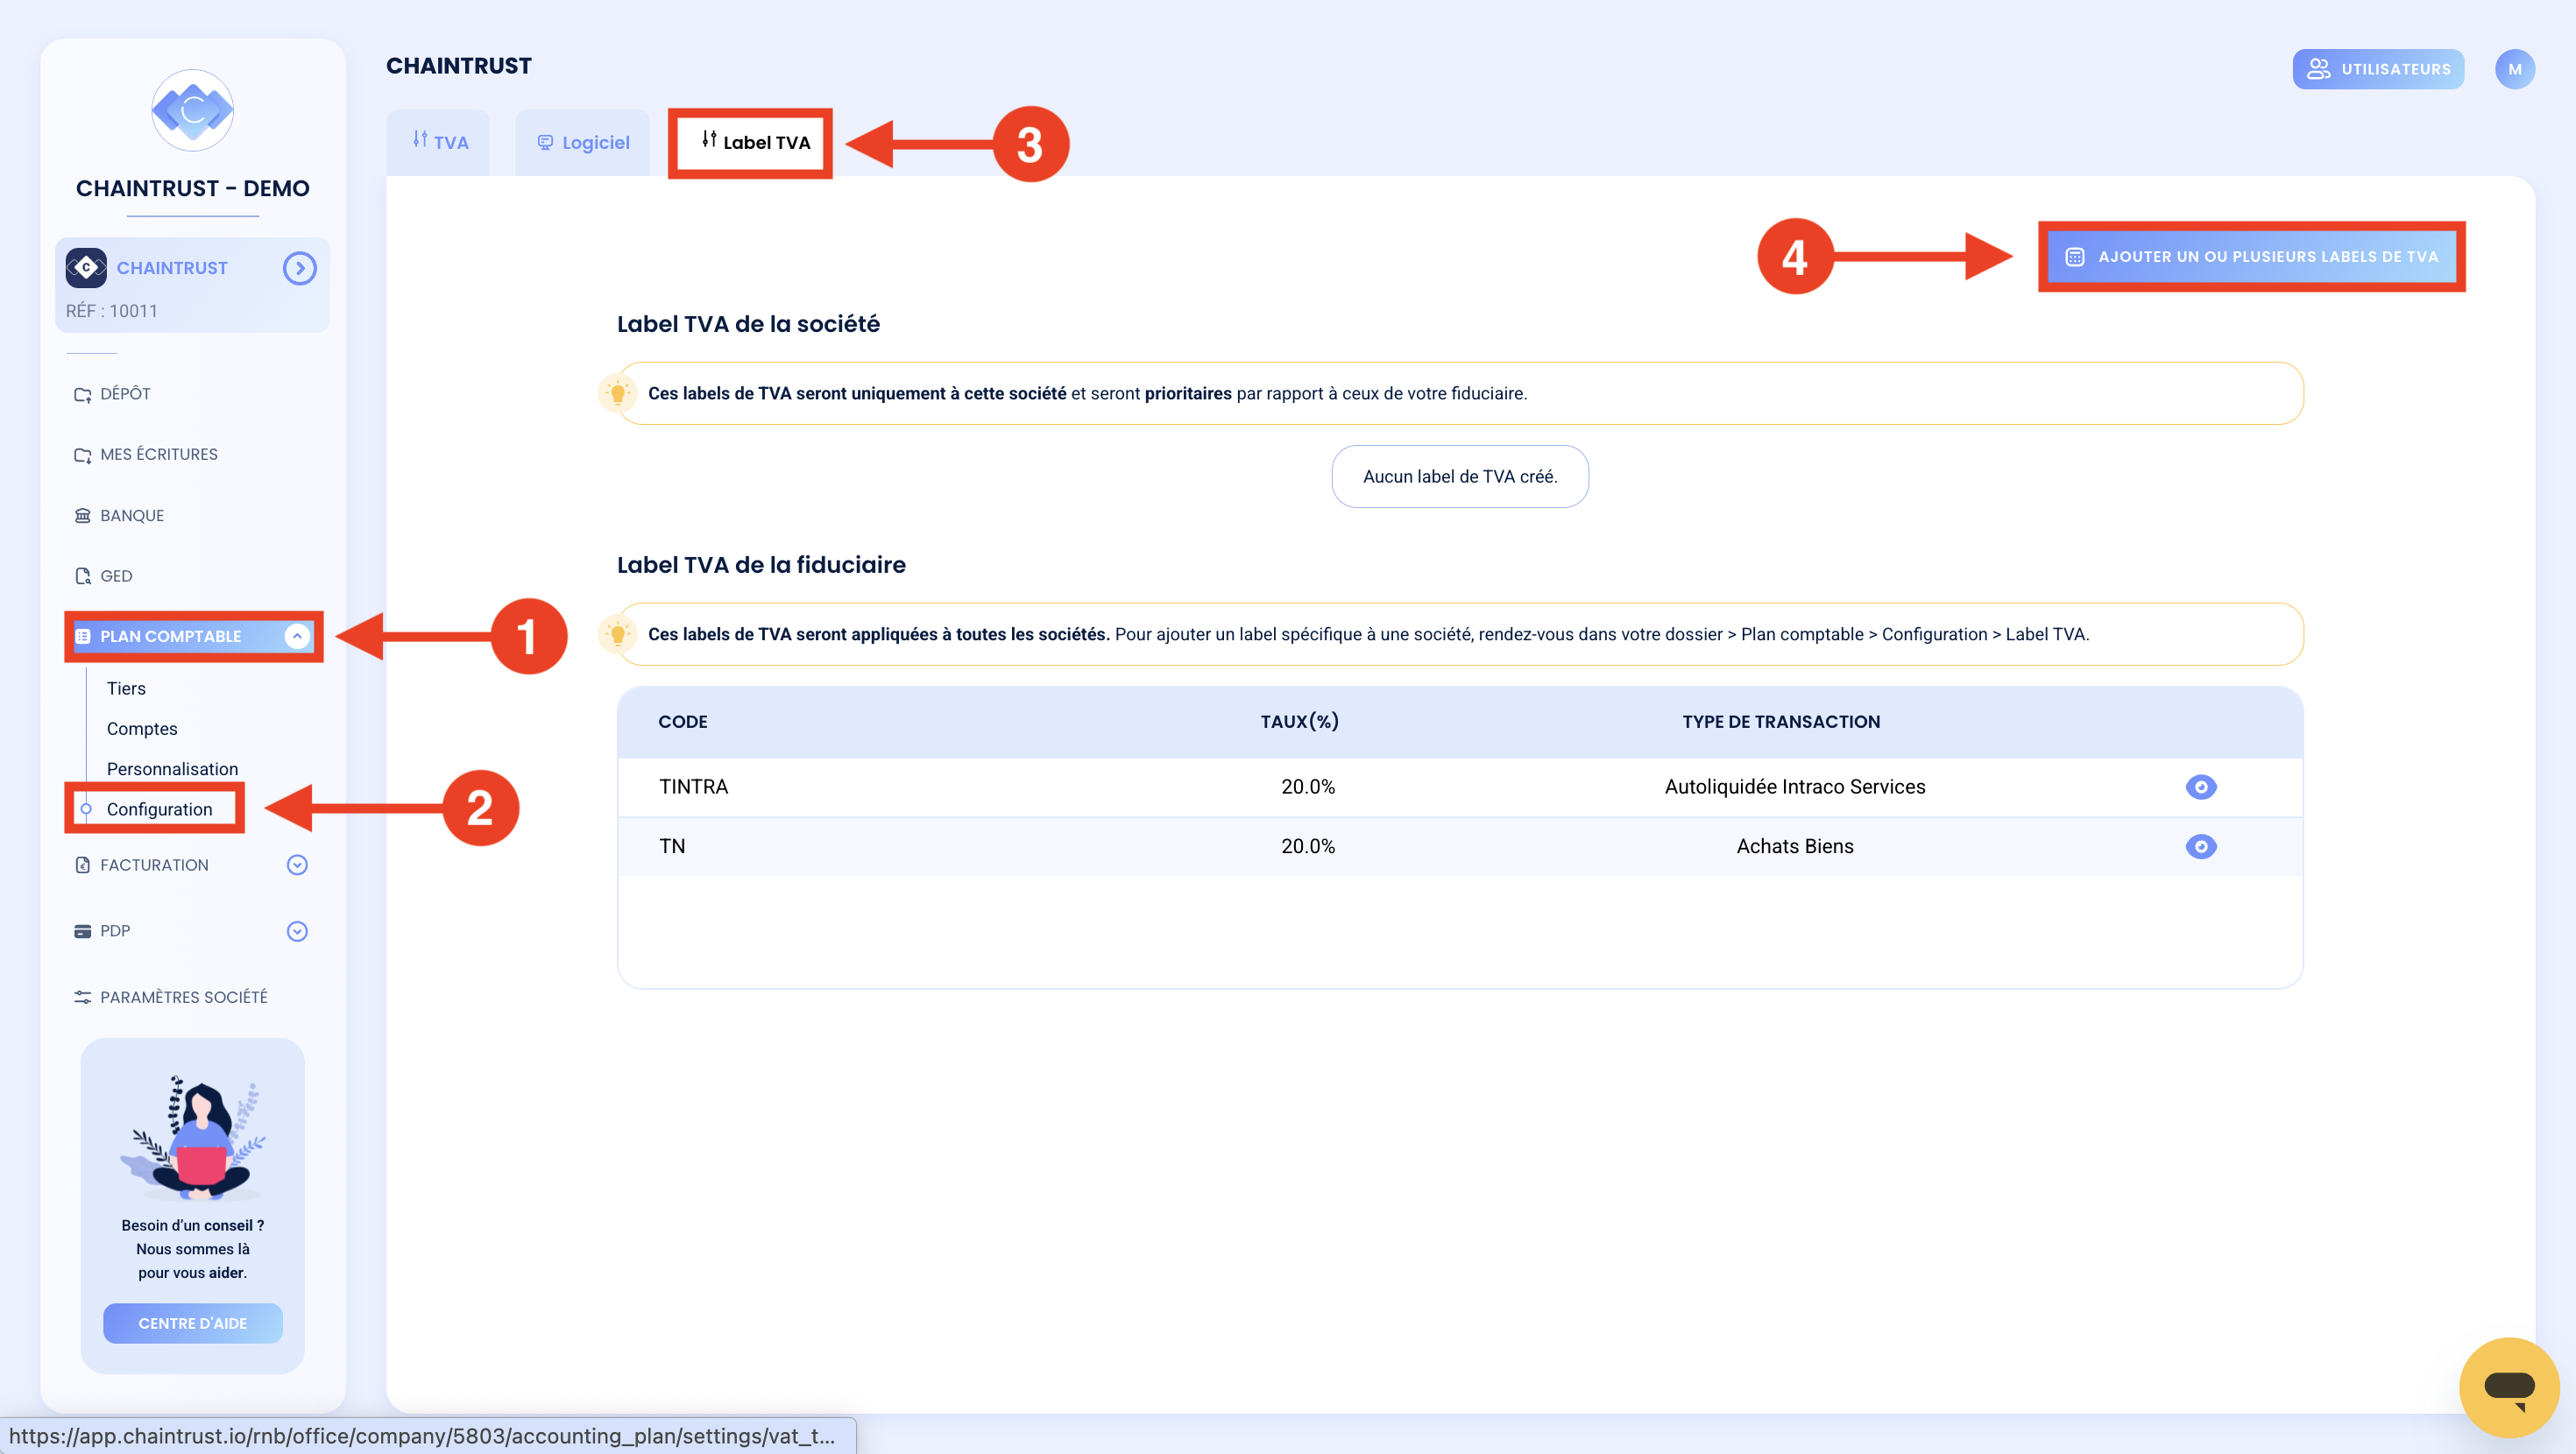This screenshot has height=1454, width=2576.
Task: Click the CHAINTRUST - DEMO heading
Action: pos(192,188)
